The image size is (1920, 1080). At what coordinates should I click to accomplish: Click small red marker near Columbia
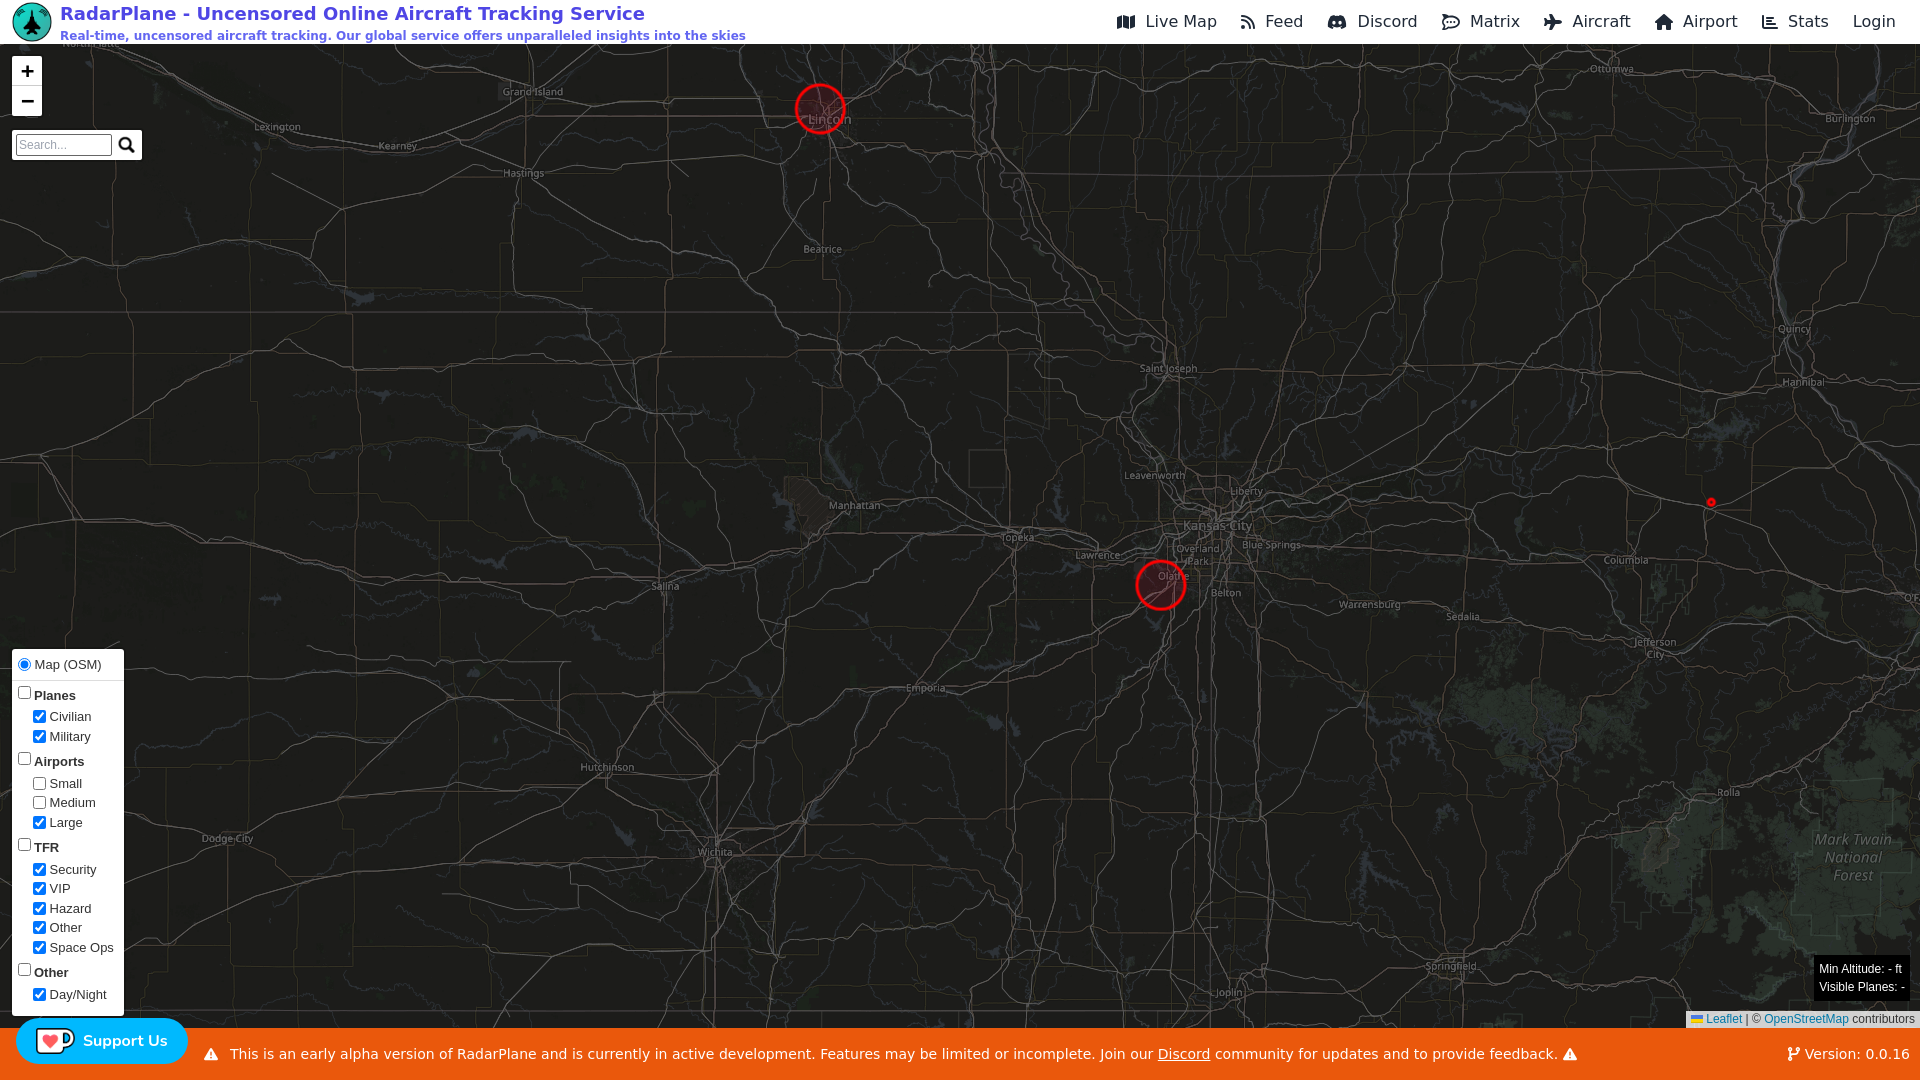point(1711,502)
